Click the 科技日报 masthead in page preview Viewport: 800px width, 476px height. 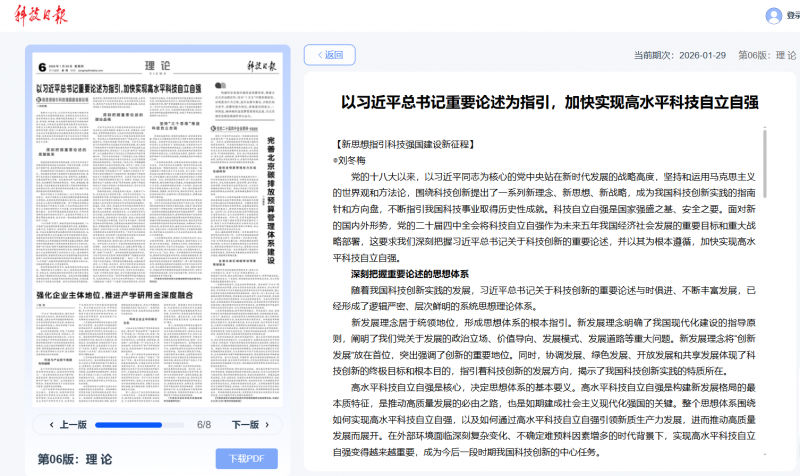[x=265, y=66]
